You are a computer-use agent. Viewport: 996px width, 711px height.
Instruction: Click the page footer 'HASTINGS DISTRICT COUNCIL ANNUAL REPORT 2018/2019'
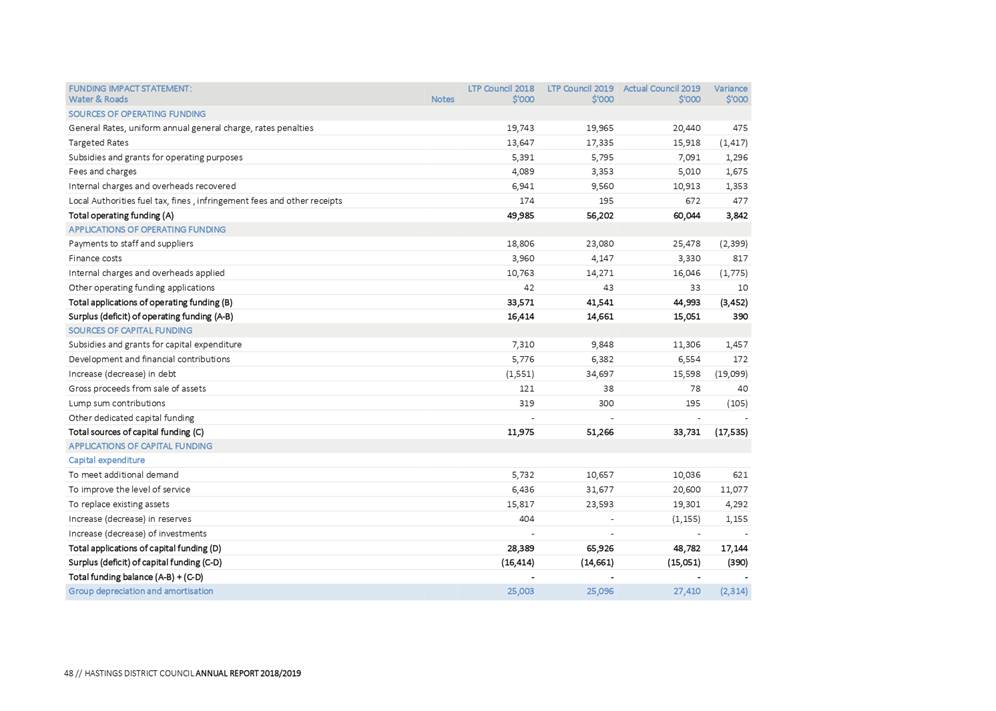(x=193, y=674)
